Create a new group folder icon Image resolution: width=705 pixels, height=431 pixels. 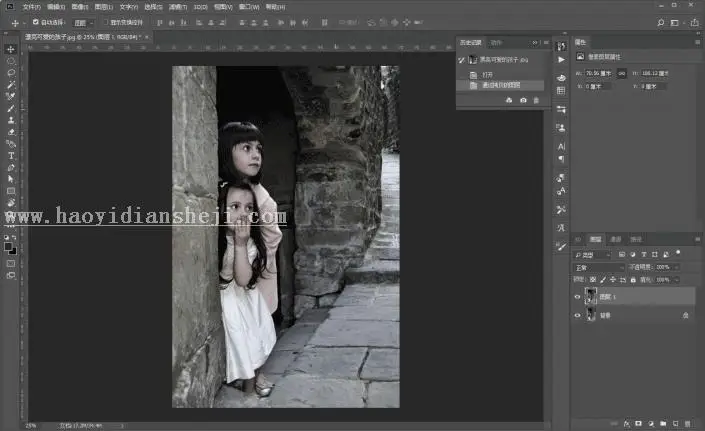point(663,423)
